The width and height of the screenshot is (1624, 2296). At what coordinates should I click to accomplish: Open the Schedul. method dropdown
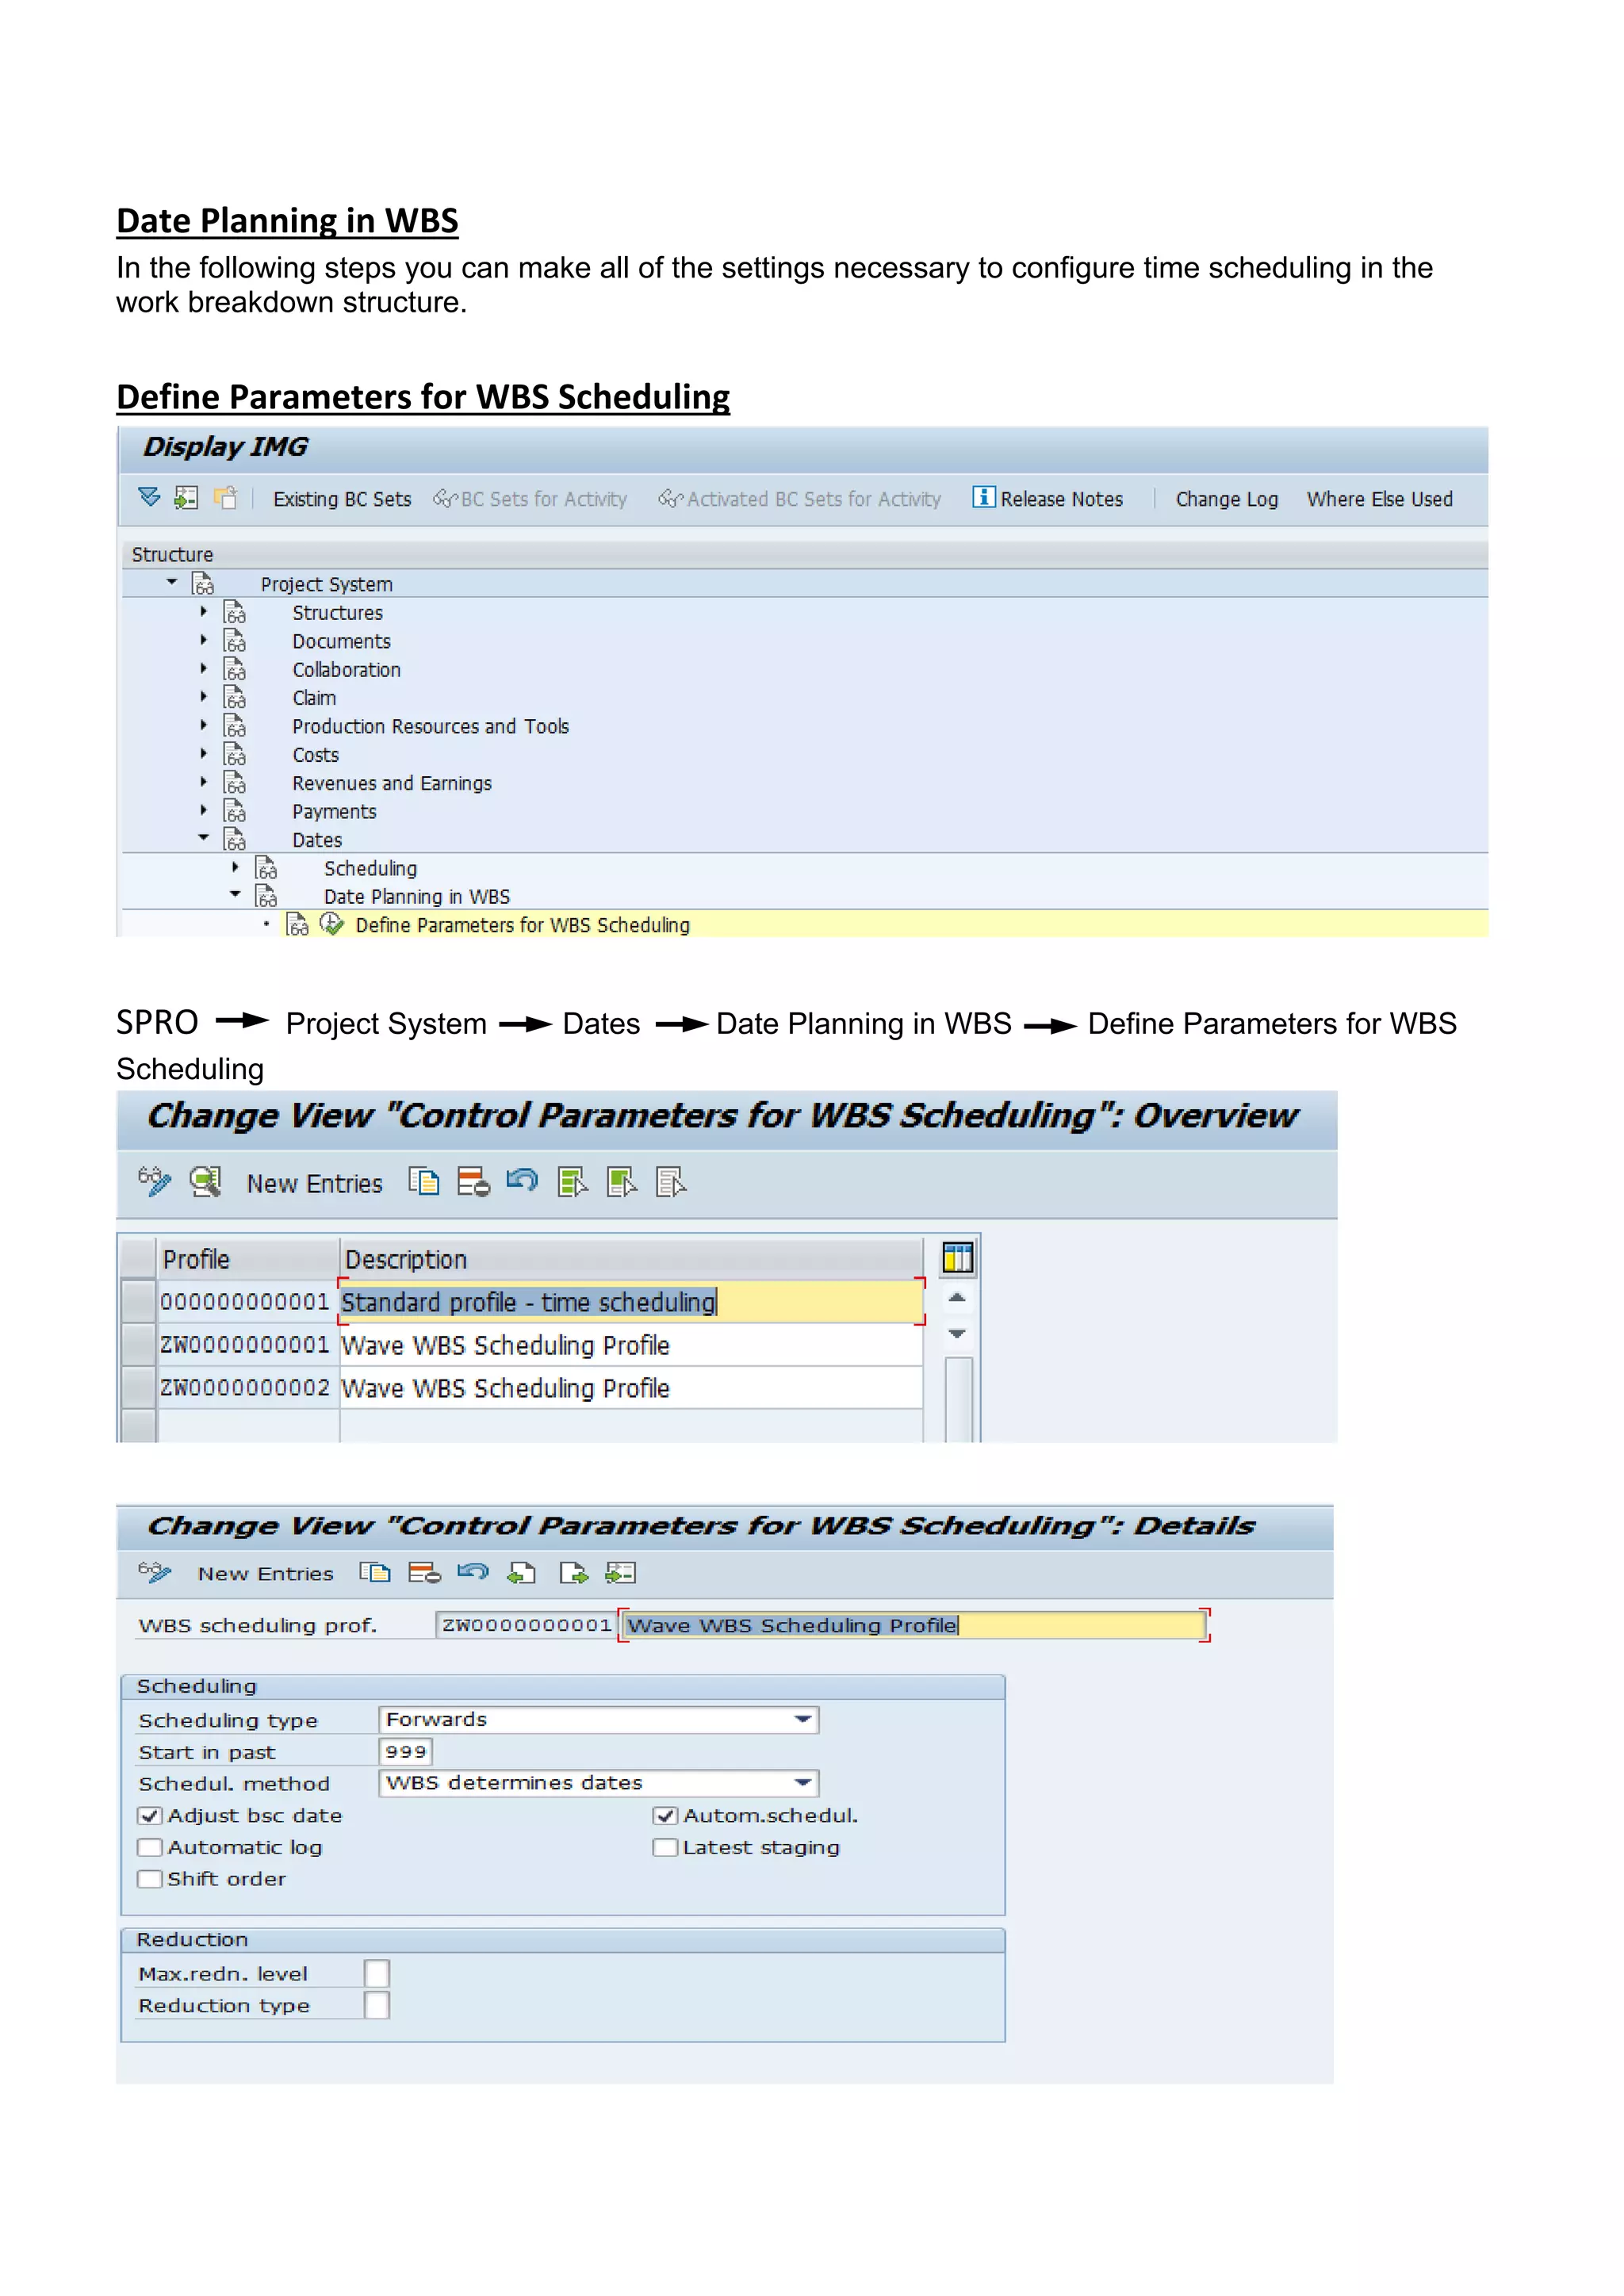click(802, 1783)
